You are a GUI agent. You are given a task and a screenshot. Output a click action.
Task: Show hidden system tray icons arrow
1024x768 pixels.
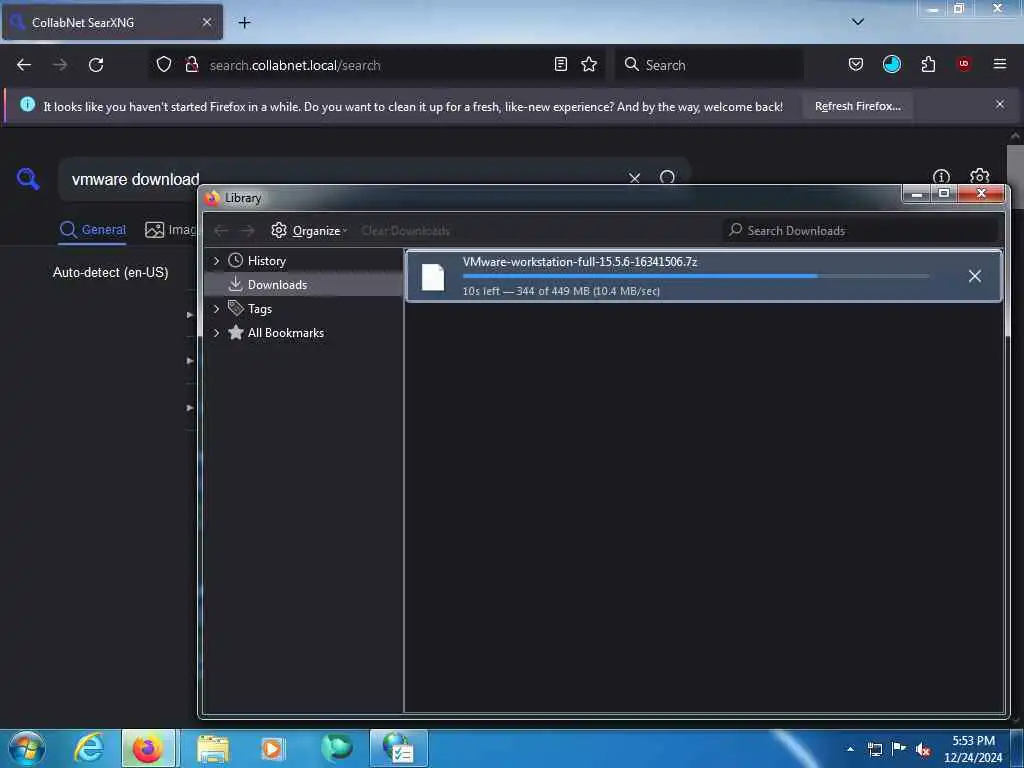coord(850,749)
